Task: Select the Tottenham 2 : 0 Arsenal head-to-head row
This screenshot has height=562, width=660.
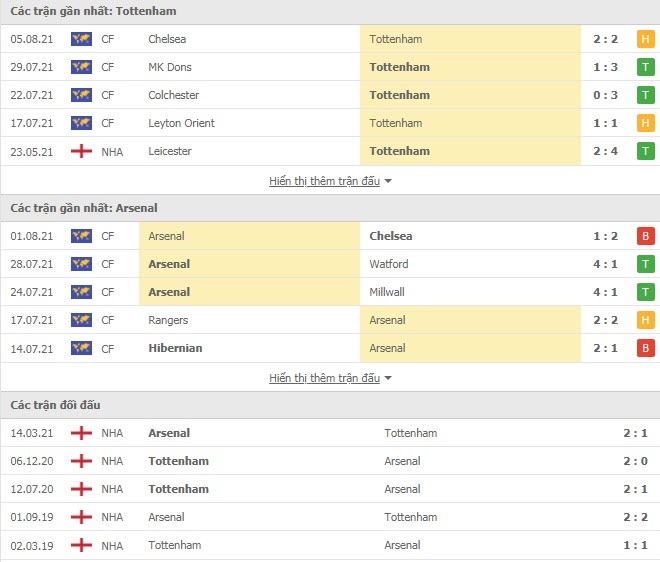Action: (330, 461)
